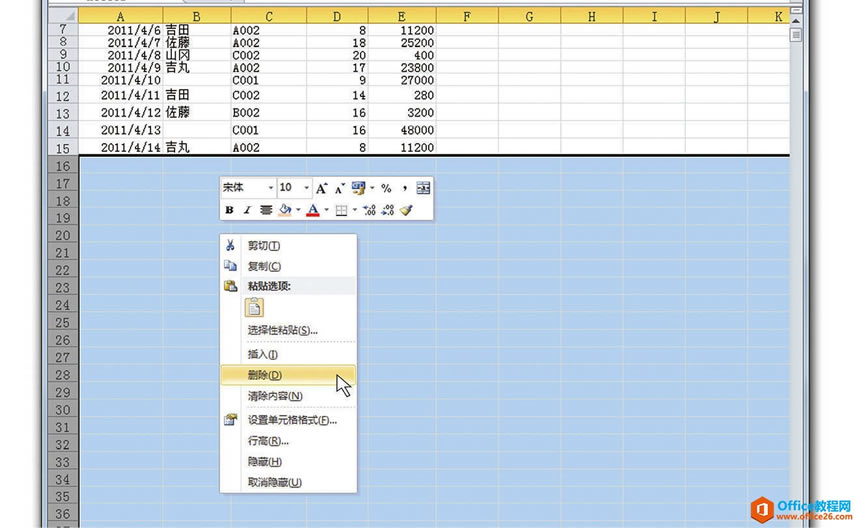856x528 pixels.
Task: Click cell containing B002
Action: 269,112
